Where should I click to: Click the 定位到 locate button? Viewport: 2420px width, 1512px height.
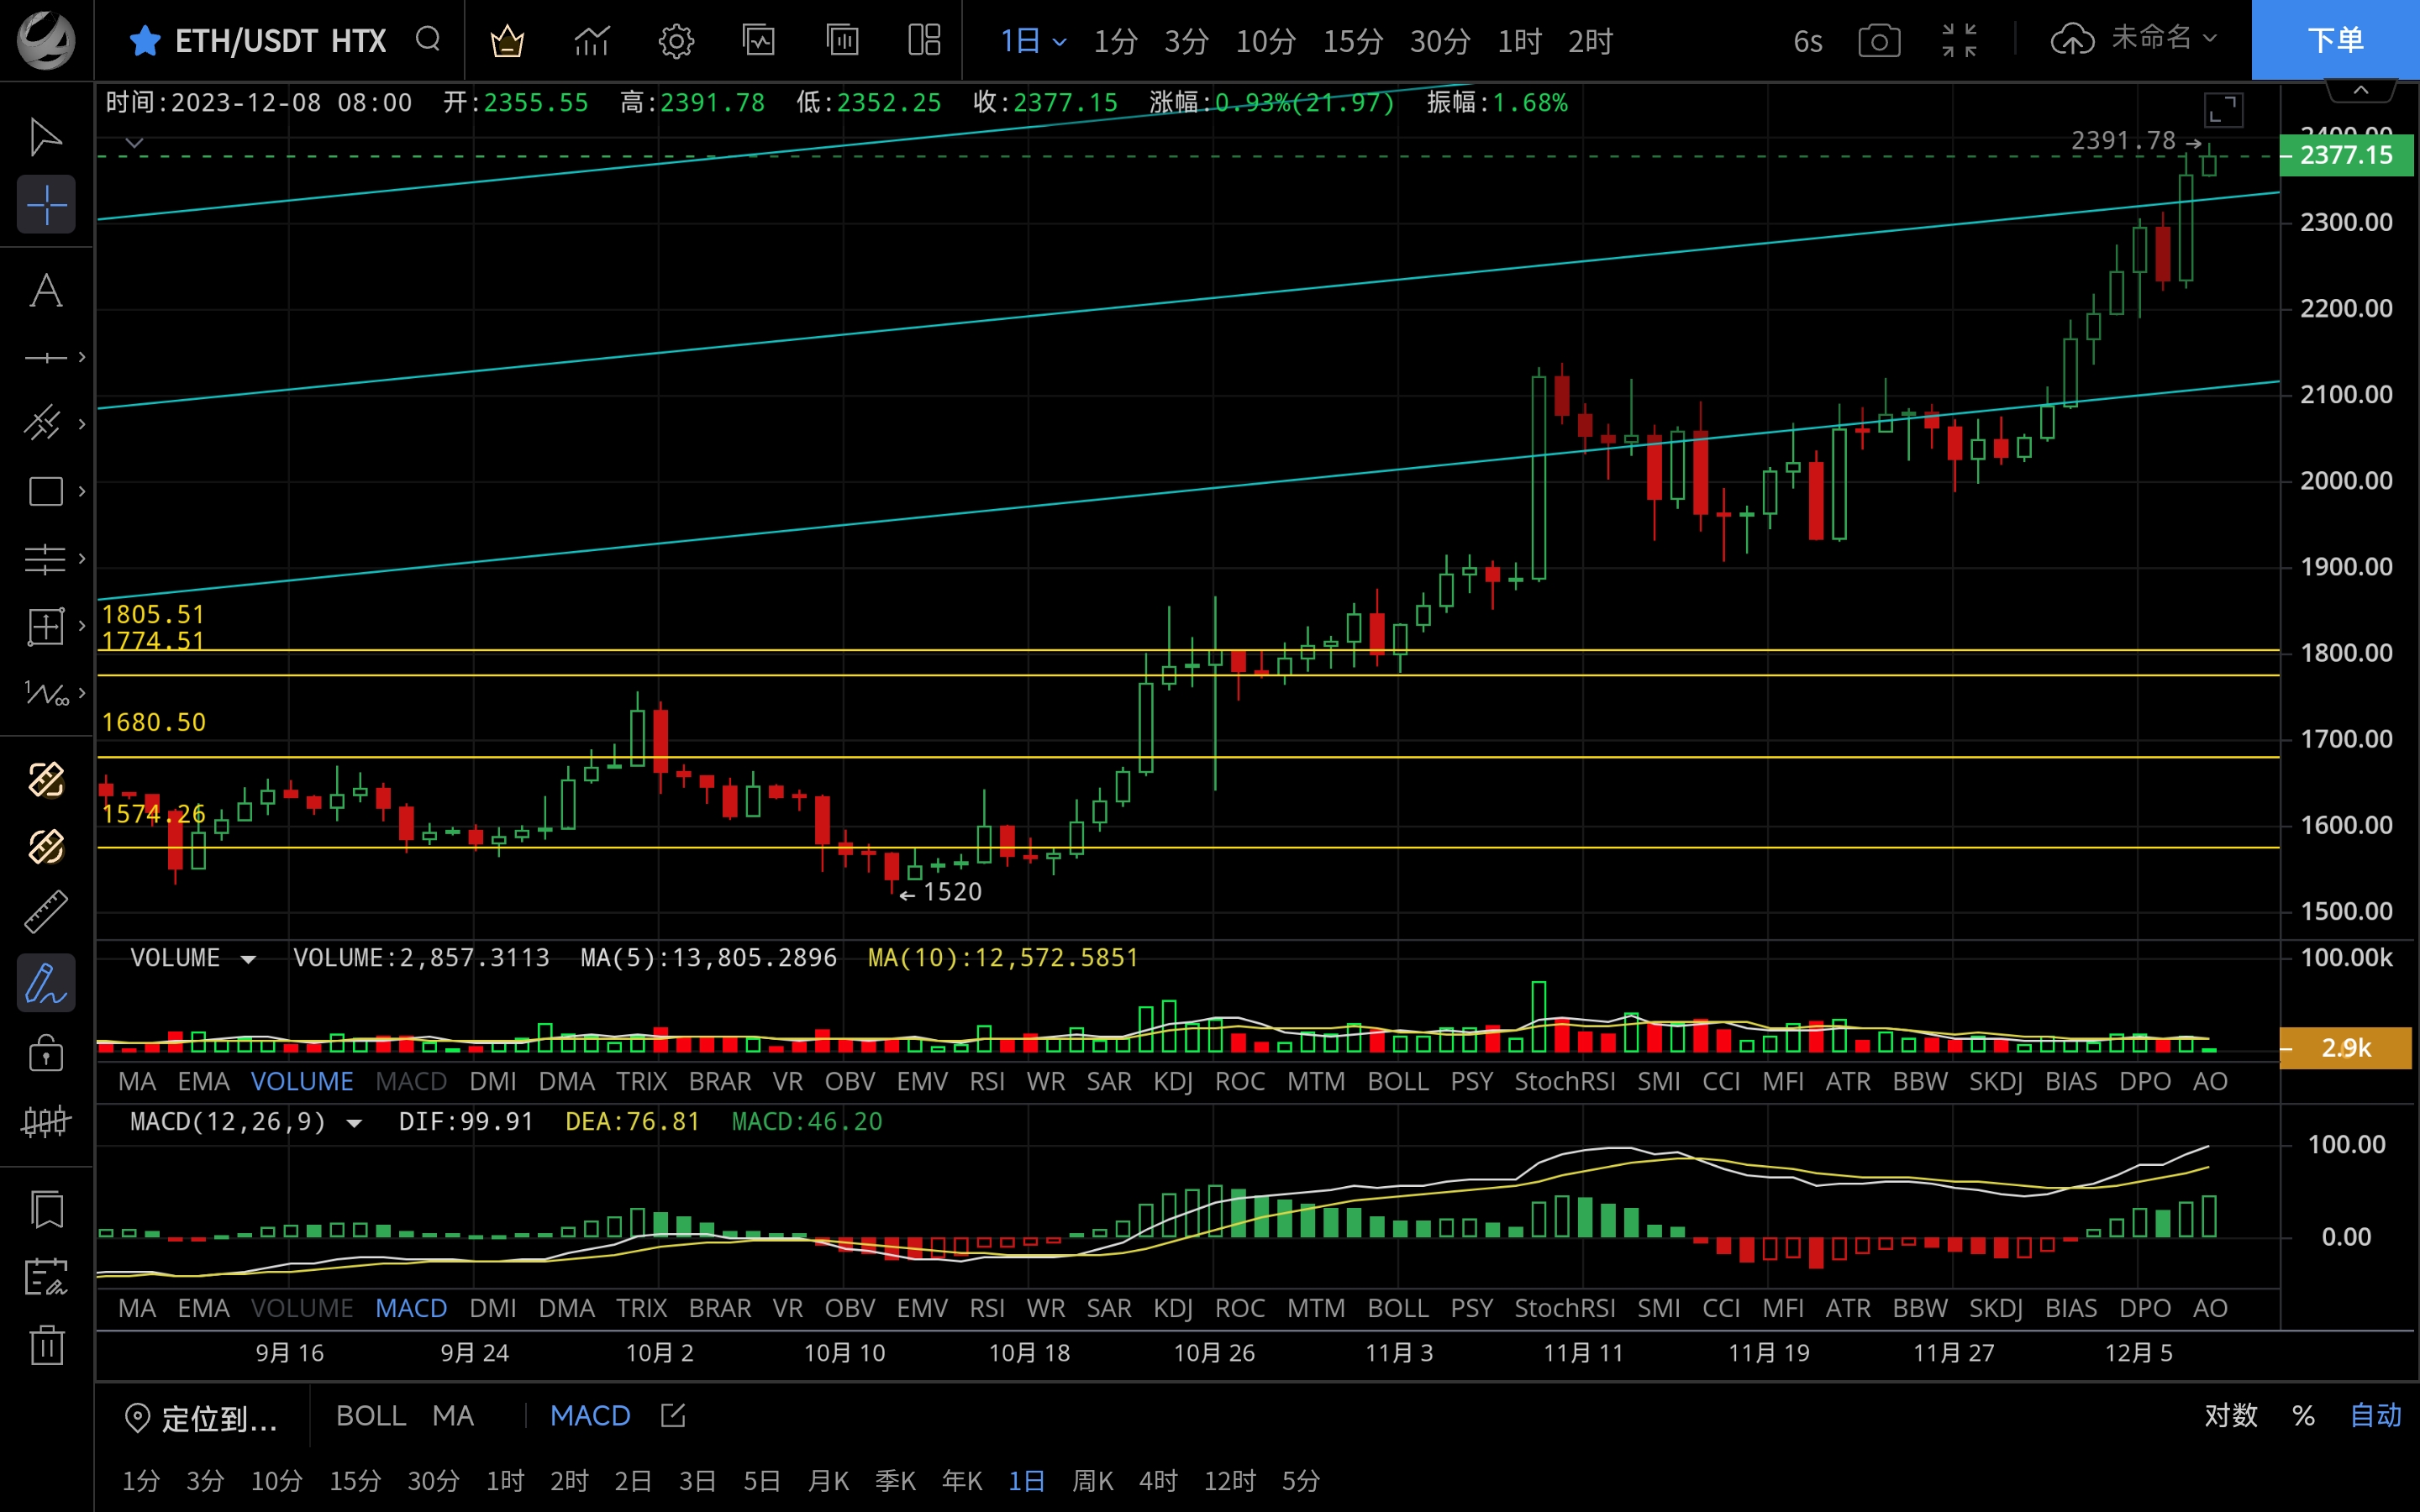(x=202, y=1417)
